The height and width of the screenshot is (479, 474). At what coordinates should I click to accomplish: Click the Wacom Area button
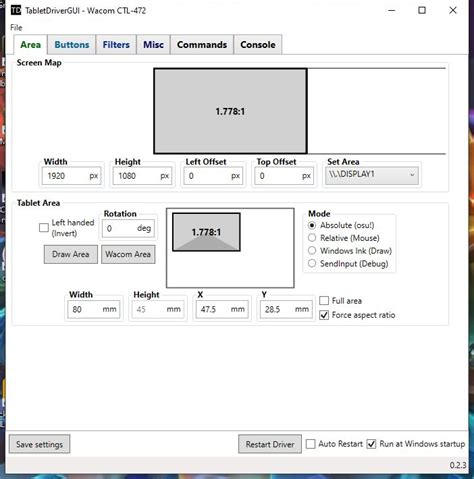(x=128, y=254)
